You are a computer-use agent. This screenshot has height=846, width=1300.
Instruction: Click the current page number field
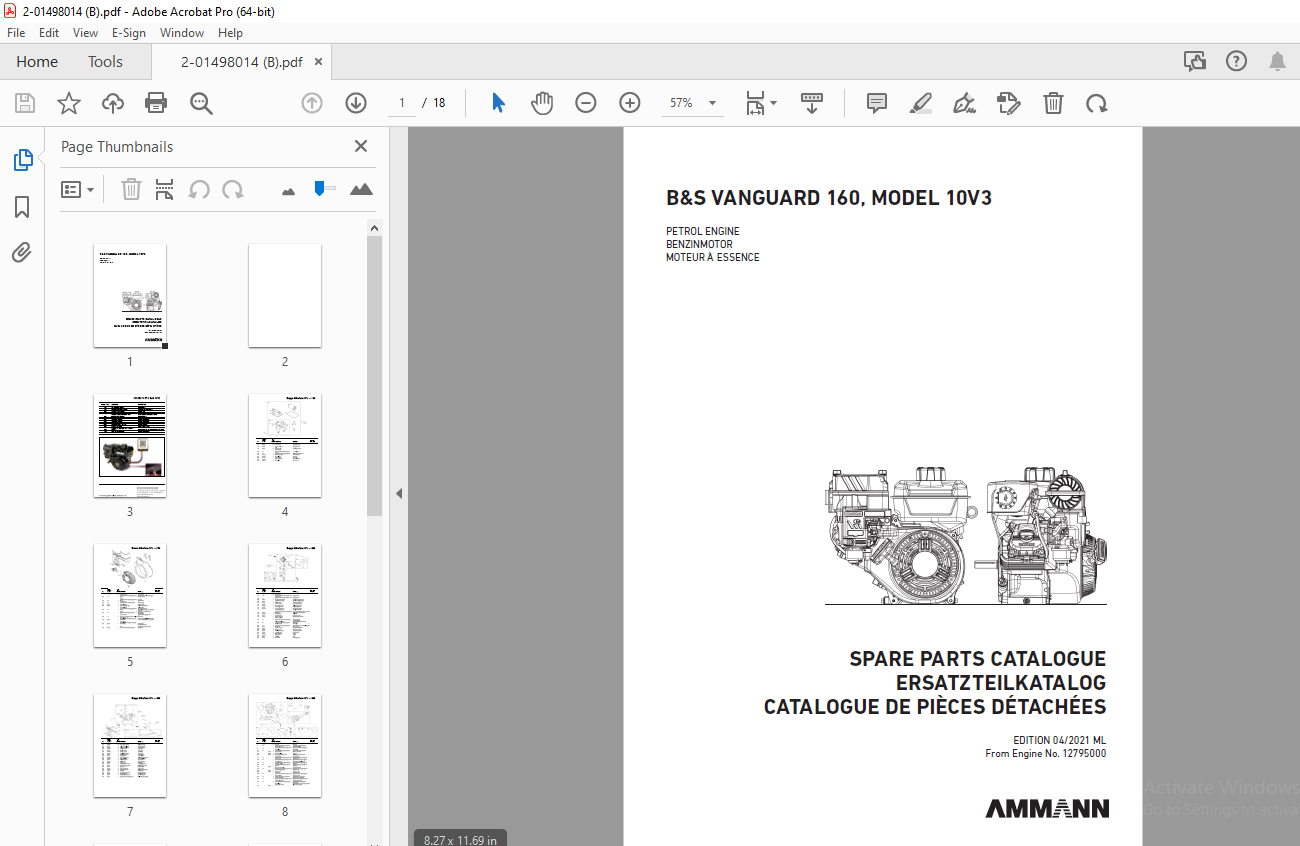click(x=402, y=103)
